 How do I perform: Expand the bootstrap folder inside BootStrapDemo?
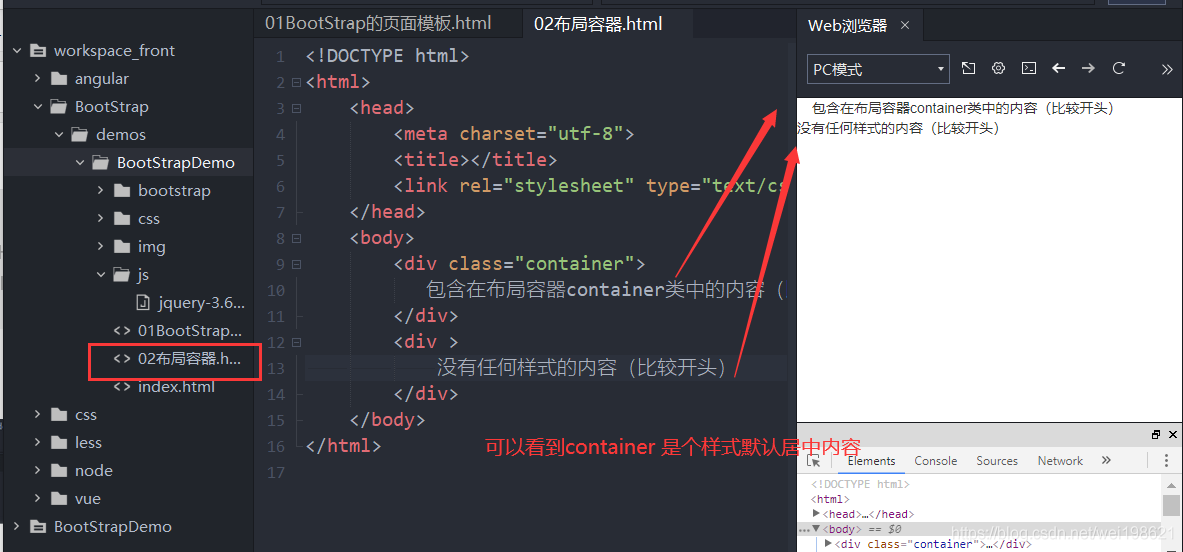[101, 190]
